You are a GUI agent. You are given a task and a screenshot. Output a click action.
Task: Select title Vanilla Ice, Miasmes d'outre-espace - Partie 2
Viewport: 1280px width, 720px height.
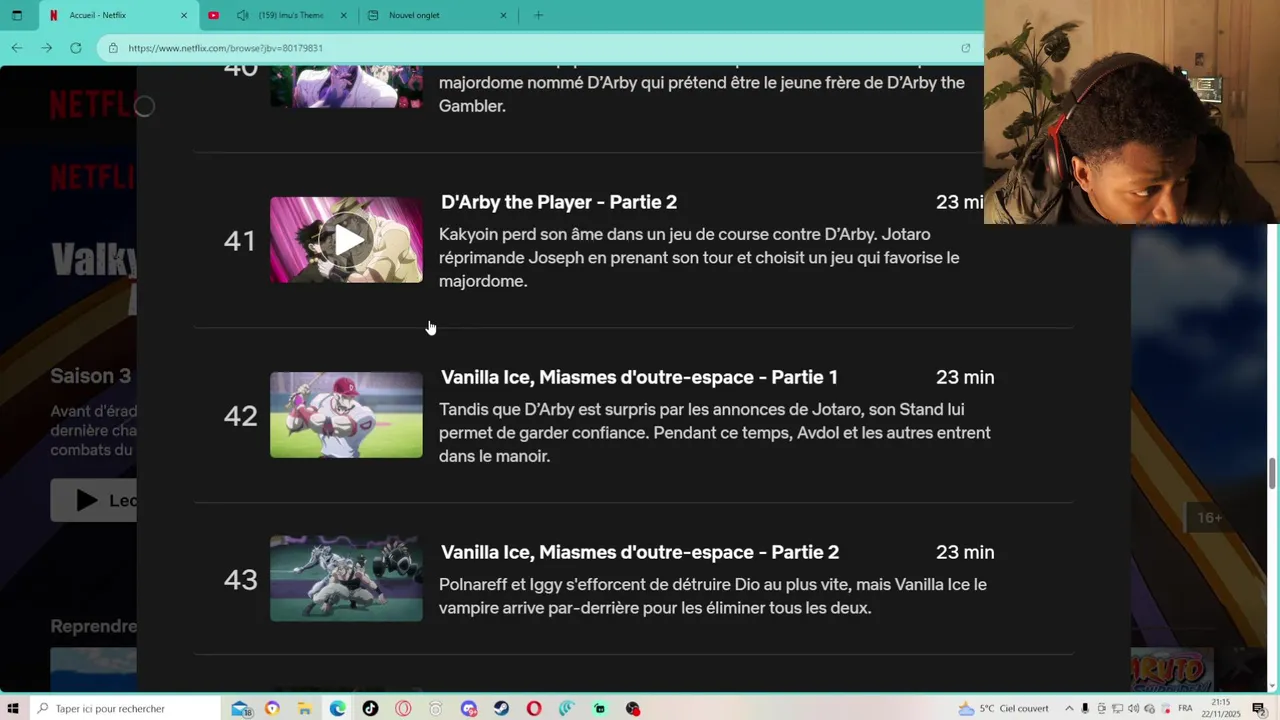640,552
